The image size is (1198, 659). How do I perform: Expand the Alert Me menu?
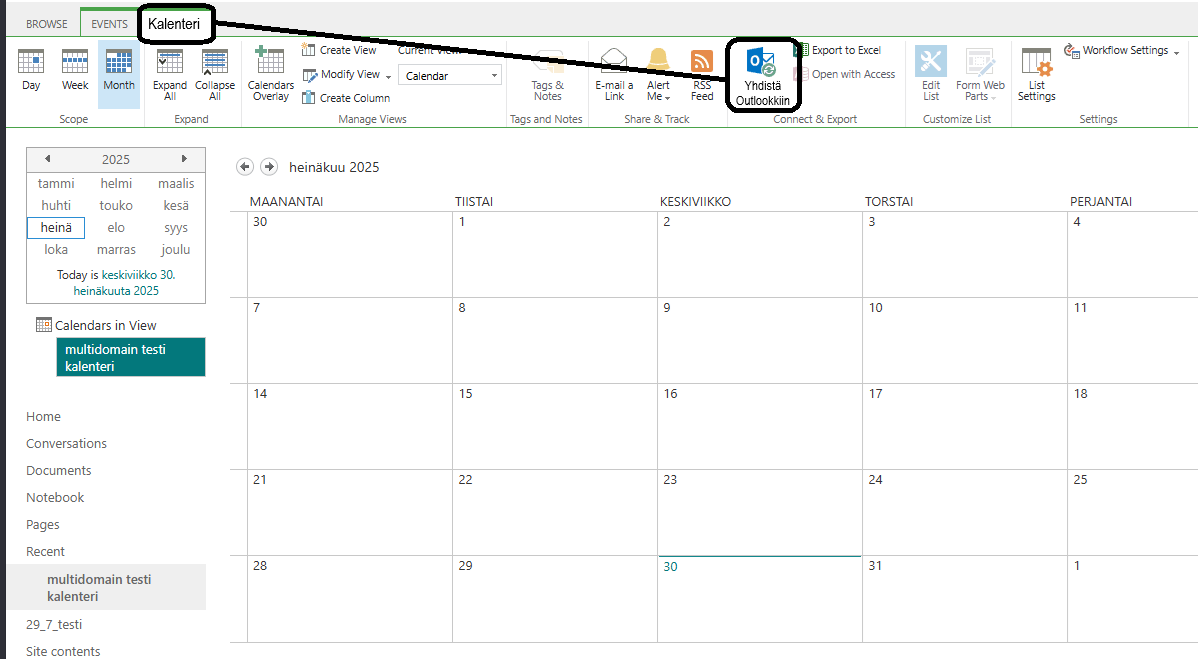pyautogui.click(x=658, y=73)
